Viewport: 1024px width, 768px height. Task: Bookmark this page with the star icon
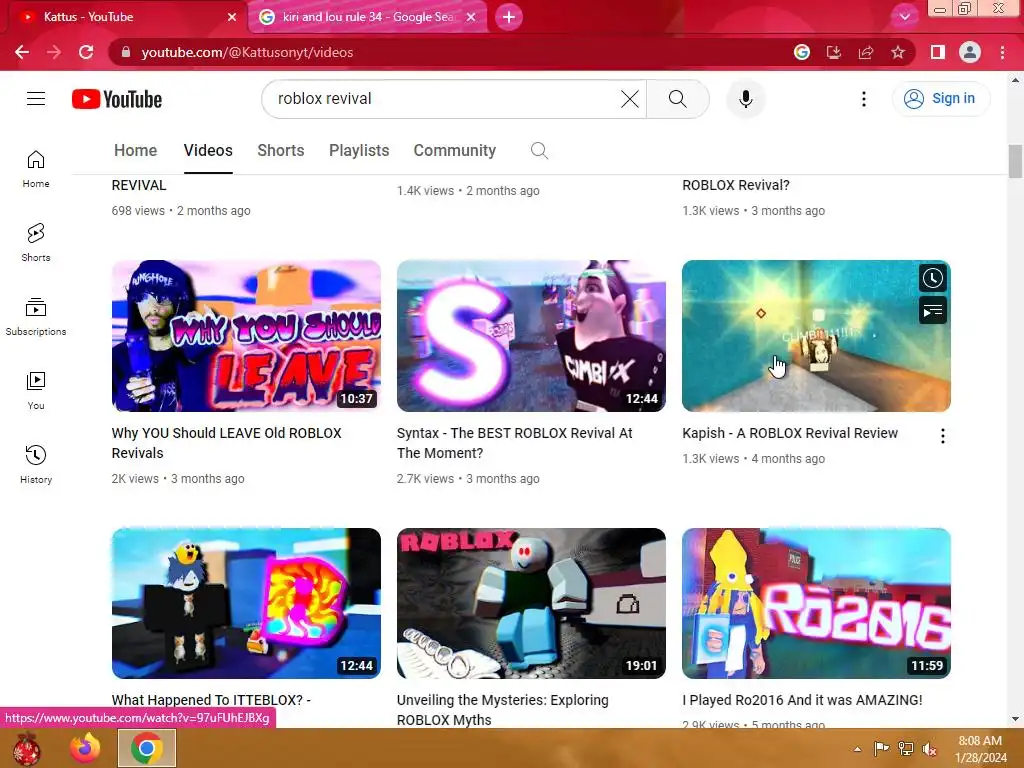pyautogui.click(x=898, y=52)
